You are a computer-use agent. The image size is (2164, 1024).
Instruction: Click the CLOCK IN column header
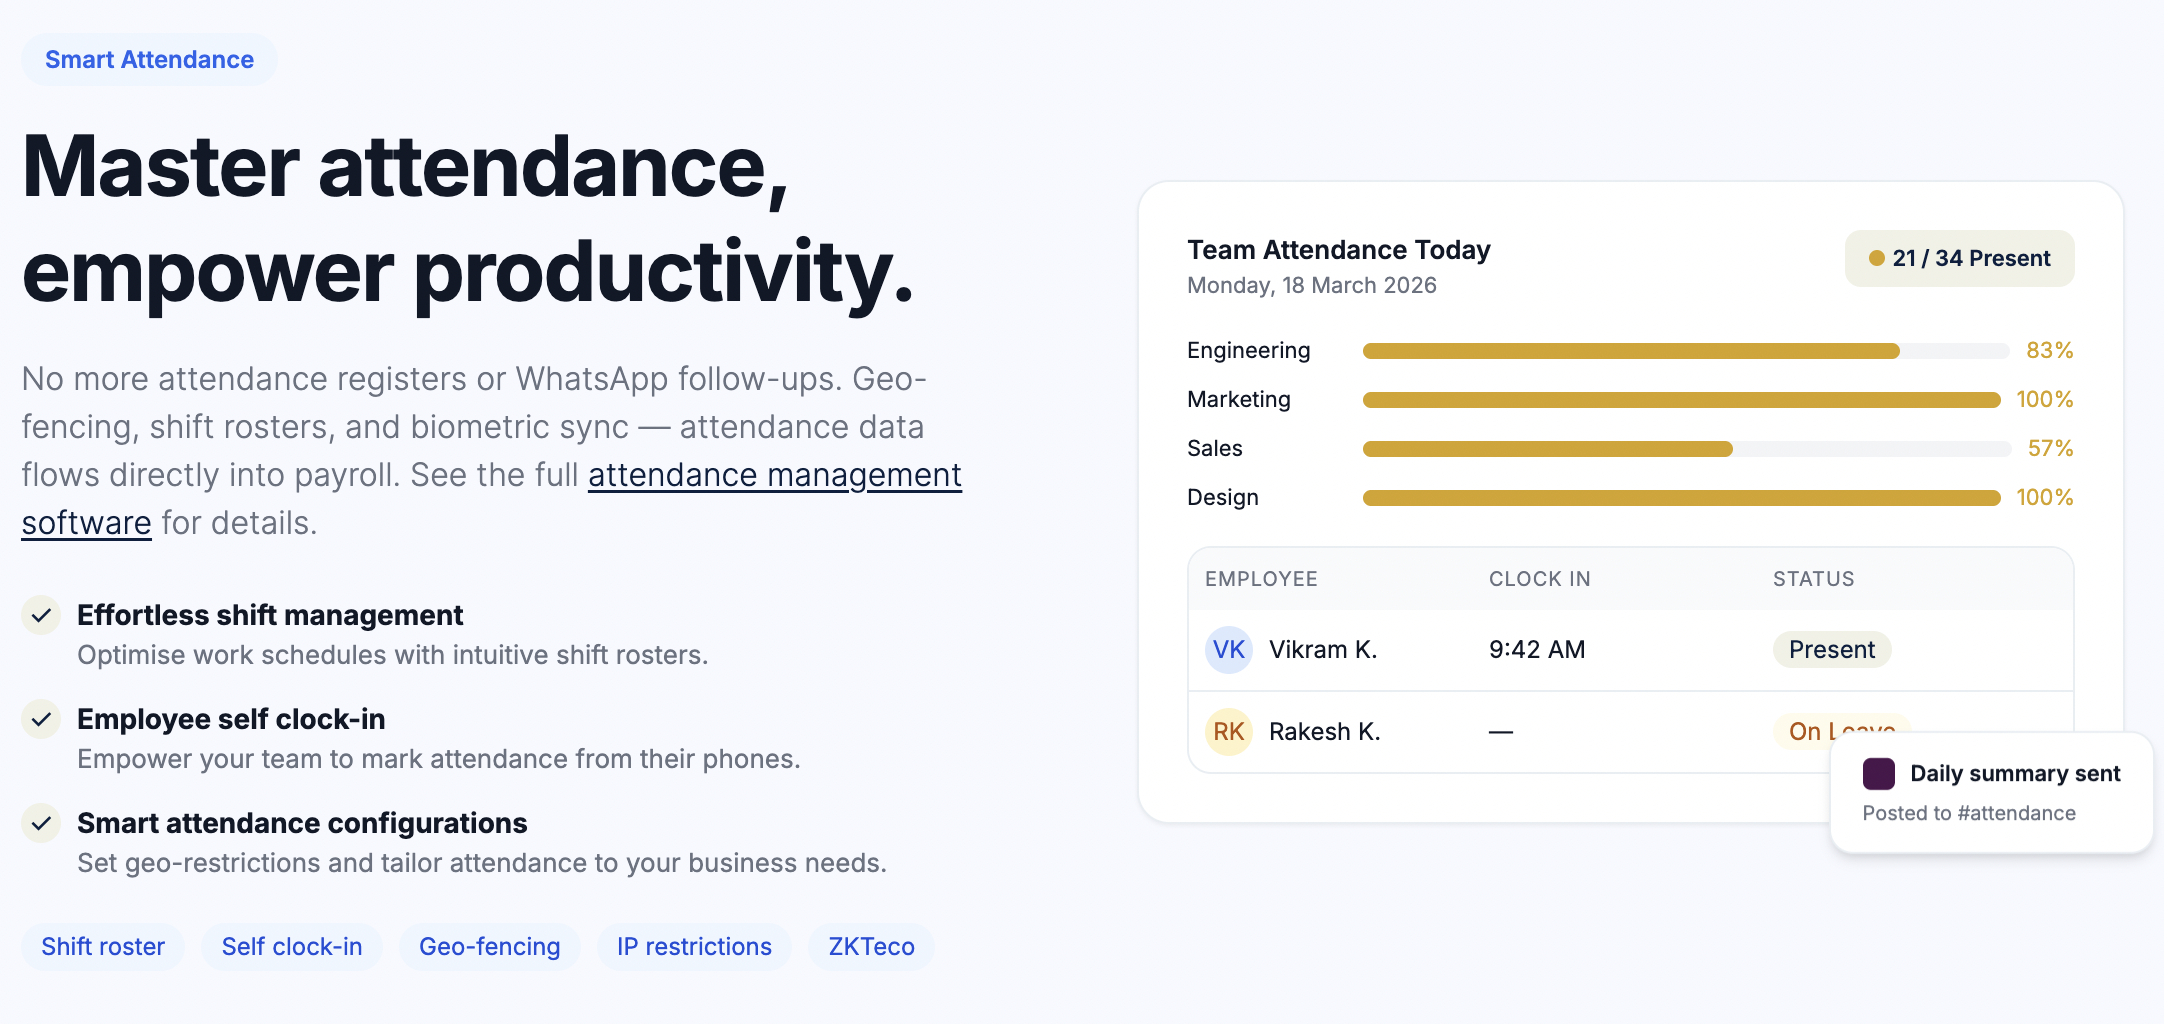(x=1539, y=579)
